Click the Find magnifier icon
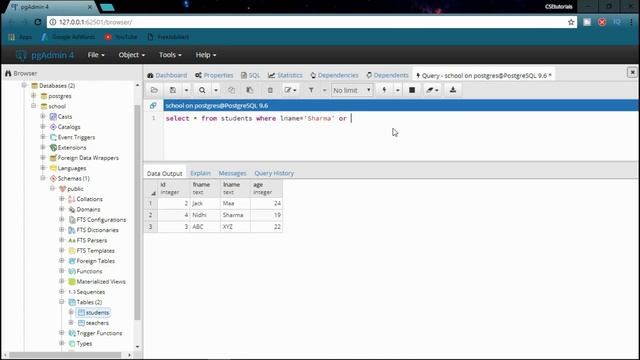The height and width of the screenshot is (360, 640). (202, 90)
